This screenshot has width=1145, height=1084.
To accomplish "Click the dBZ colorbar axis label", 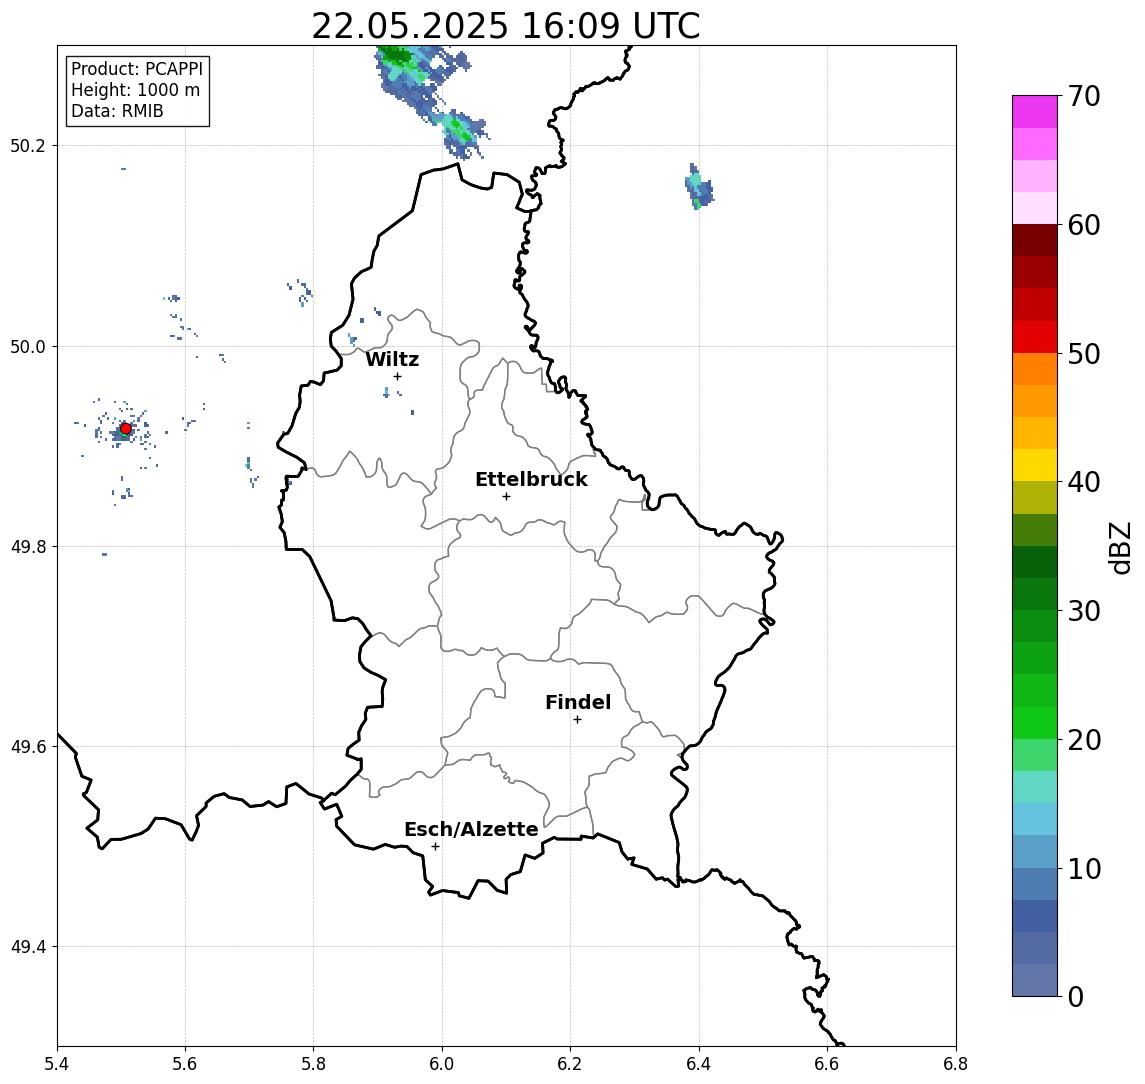I will [x=1119, y=547].
